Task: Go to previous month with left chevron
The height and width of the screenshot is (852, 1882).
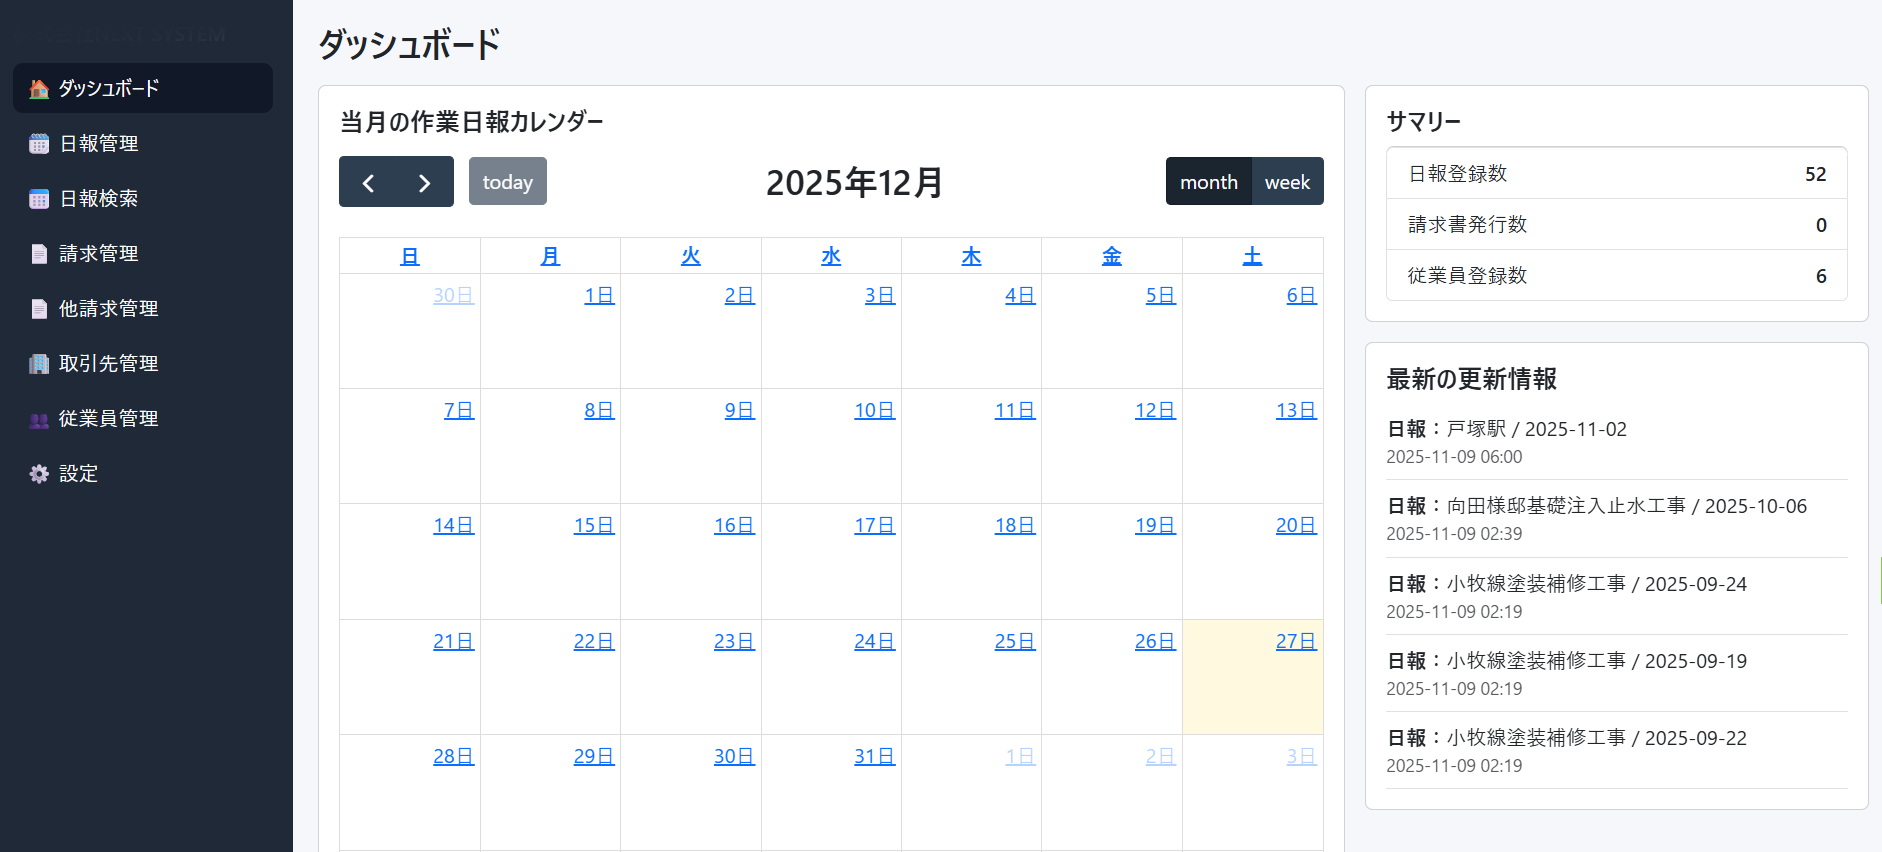Action: point(368,182)
